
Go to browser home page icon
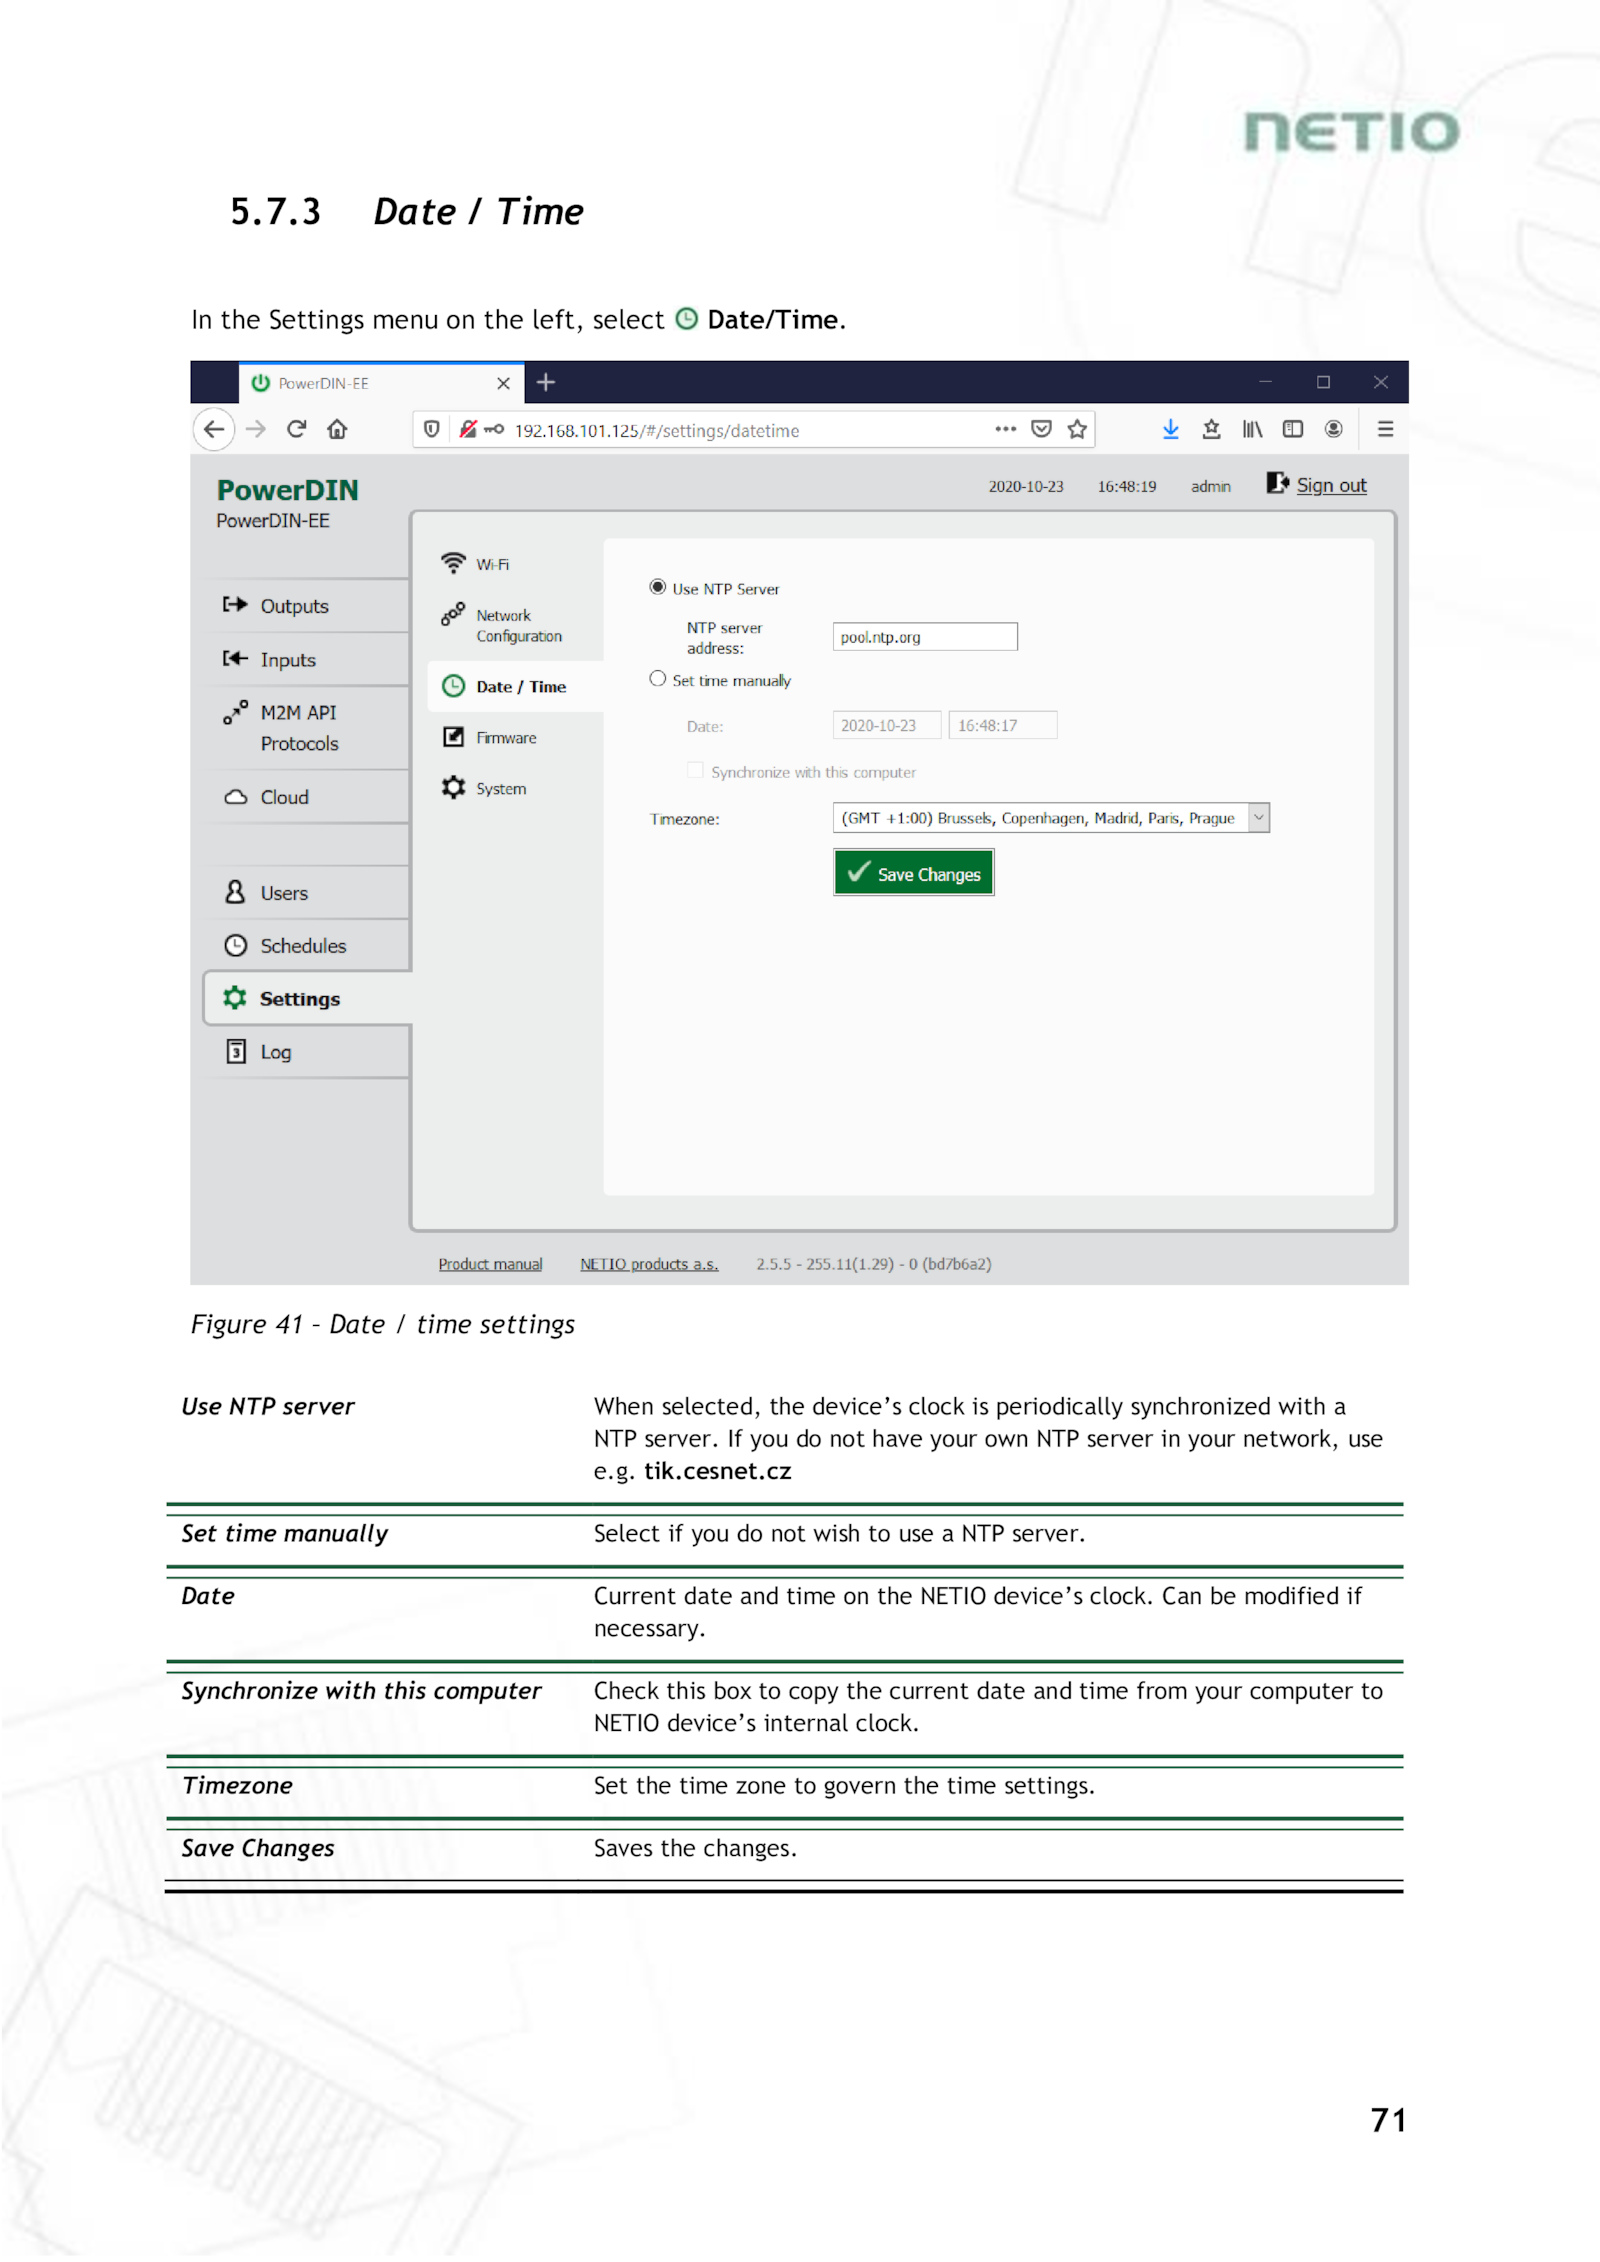337,429
